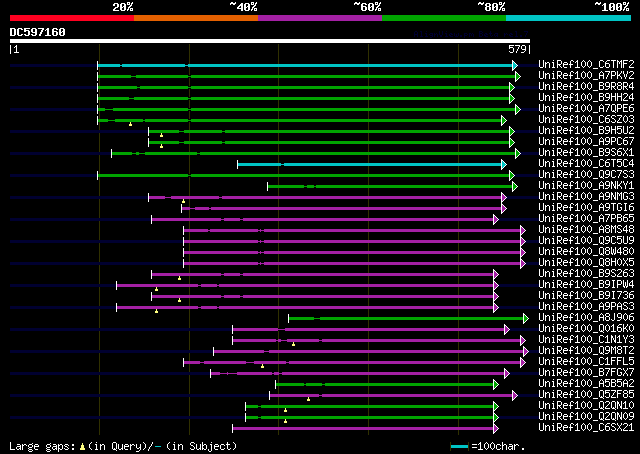The width and height of the screenshot is (640, 454).
Task: Select the UniRef100_C6SX21 label
Action: coord(586,428)
